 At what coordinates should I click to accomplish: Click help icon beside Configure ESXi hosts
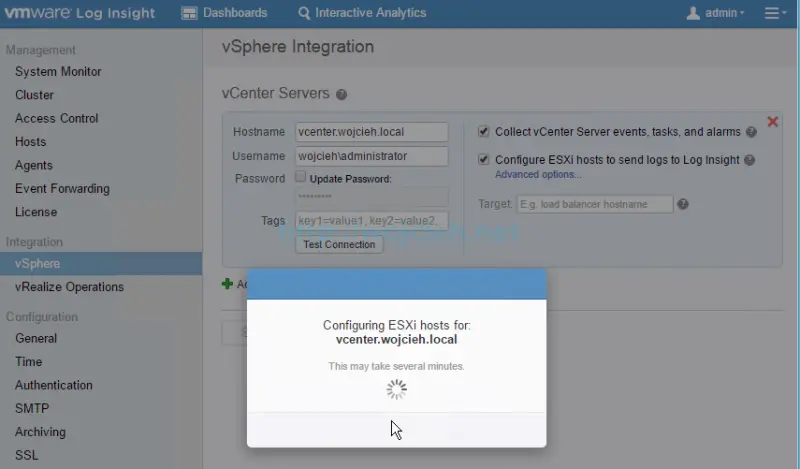749,160
